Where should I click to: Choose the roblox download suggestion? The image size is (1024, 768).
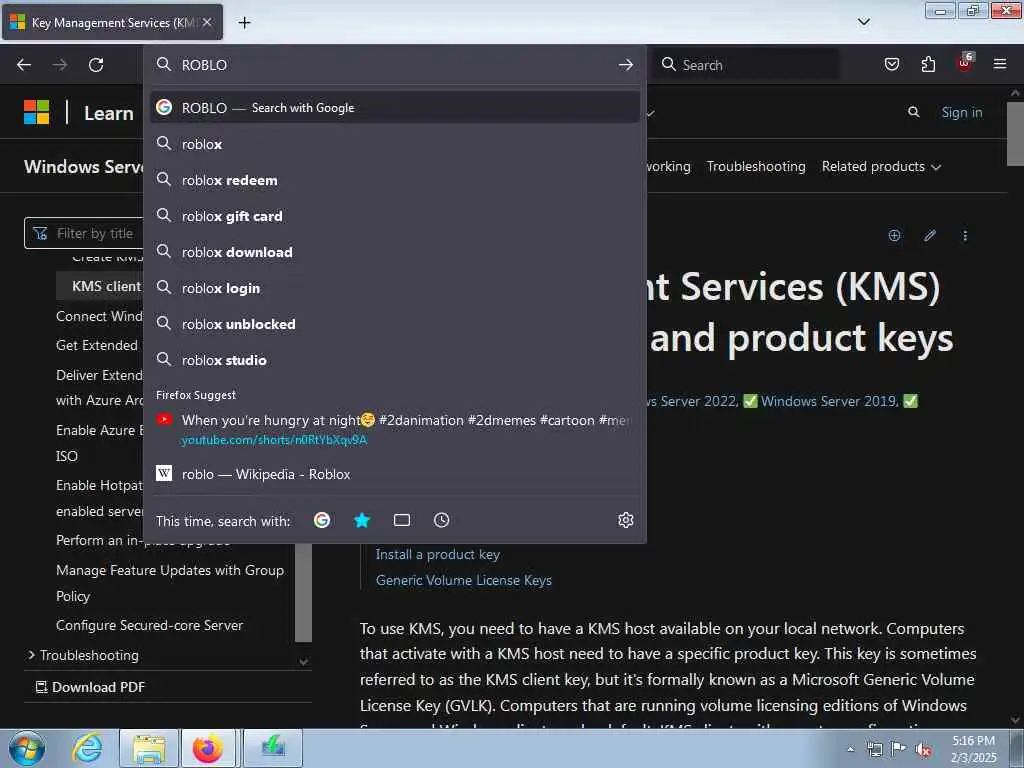tap(394, 252)
